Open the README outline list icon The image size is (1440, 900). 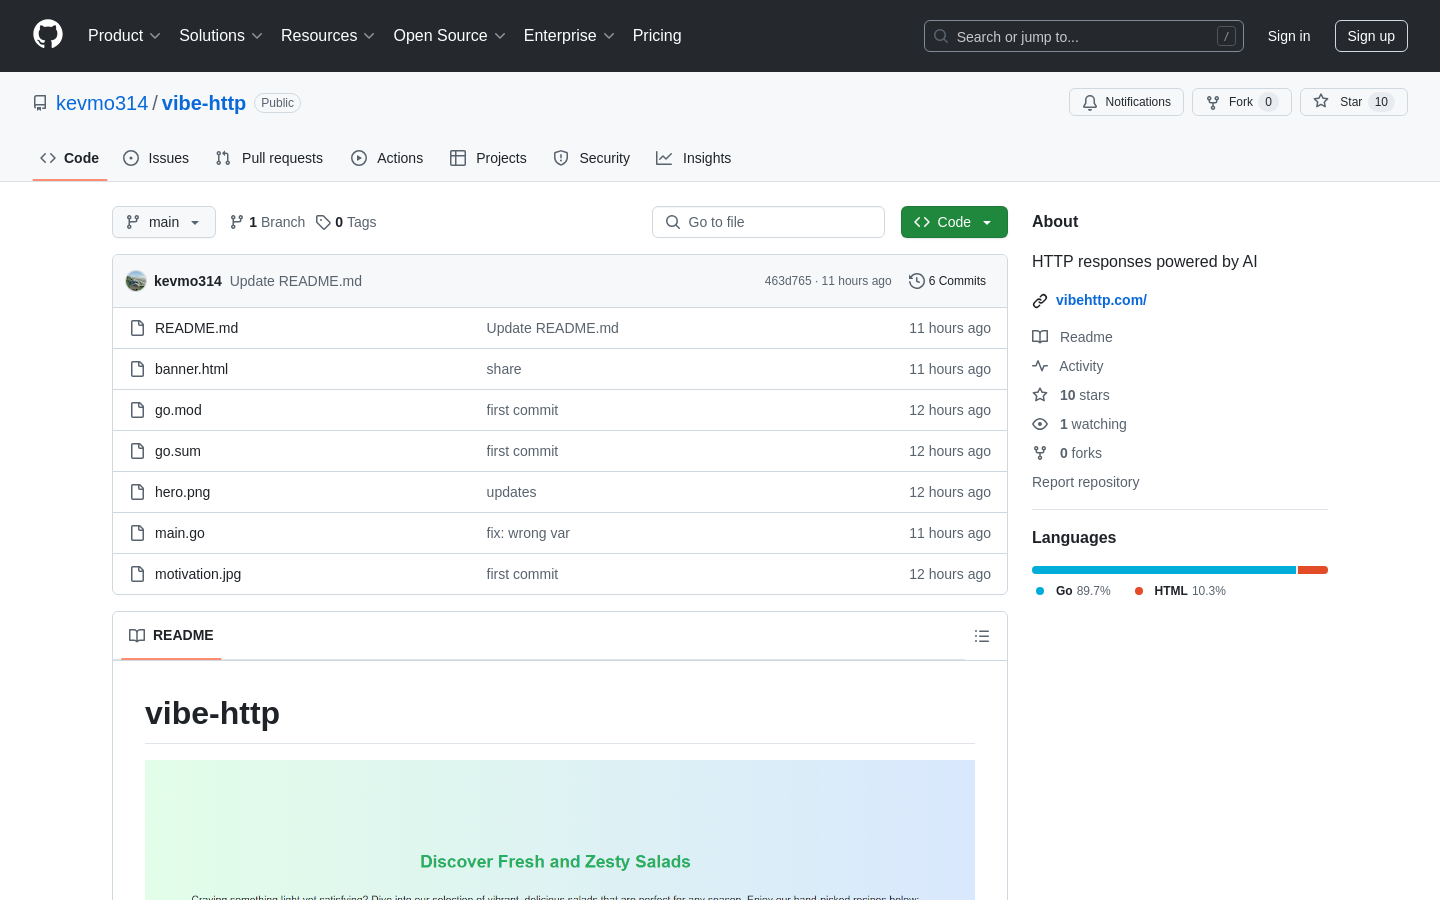pyautogui.click(x=982, y=636)
